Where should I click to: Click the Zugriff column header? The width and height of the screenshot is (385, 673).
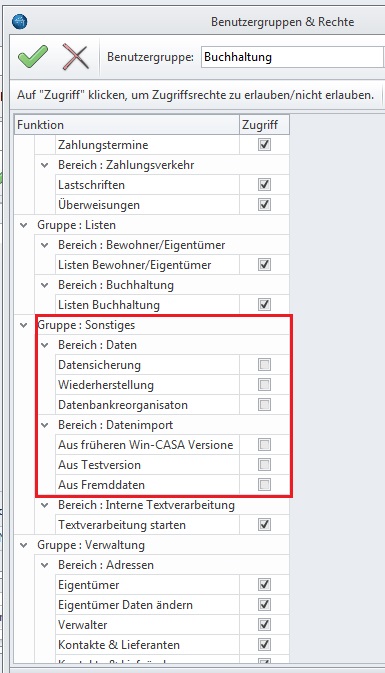[x=264, y=125]
